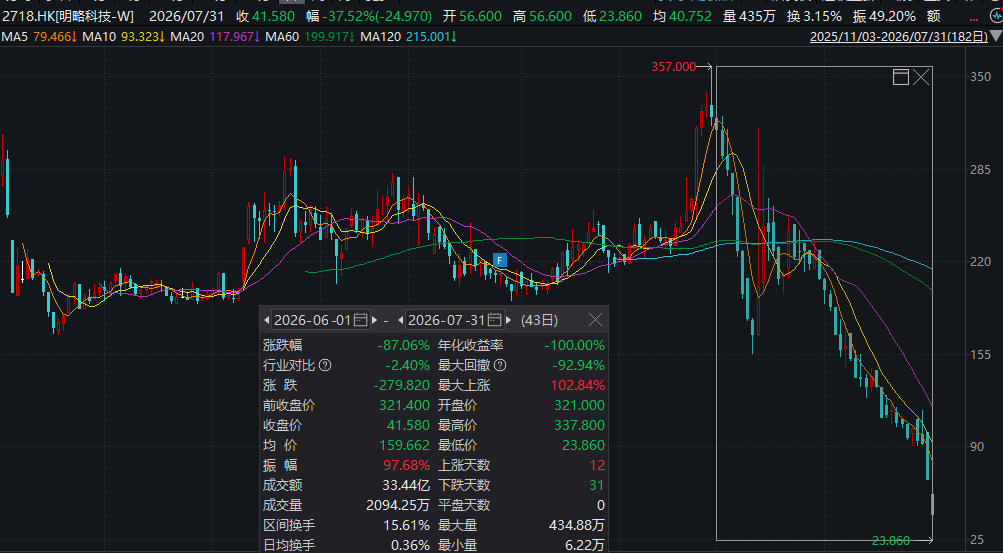Click the 最大回撤 value -92.94%

[x=578, y=366]
